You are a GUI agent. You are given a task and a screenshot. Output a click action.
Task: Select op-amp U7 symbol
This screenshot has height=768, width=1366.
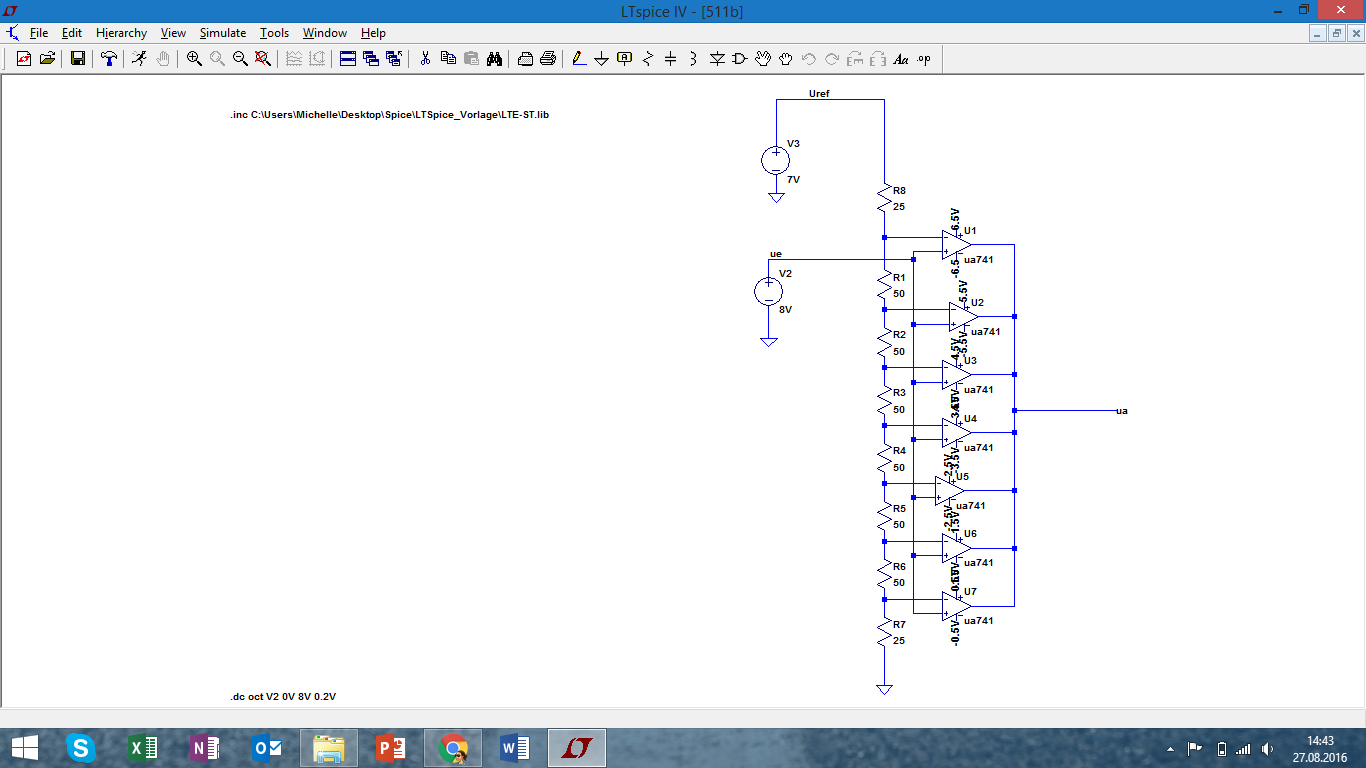[956, 606]
